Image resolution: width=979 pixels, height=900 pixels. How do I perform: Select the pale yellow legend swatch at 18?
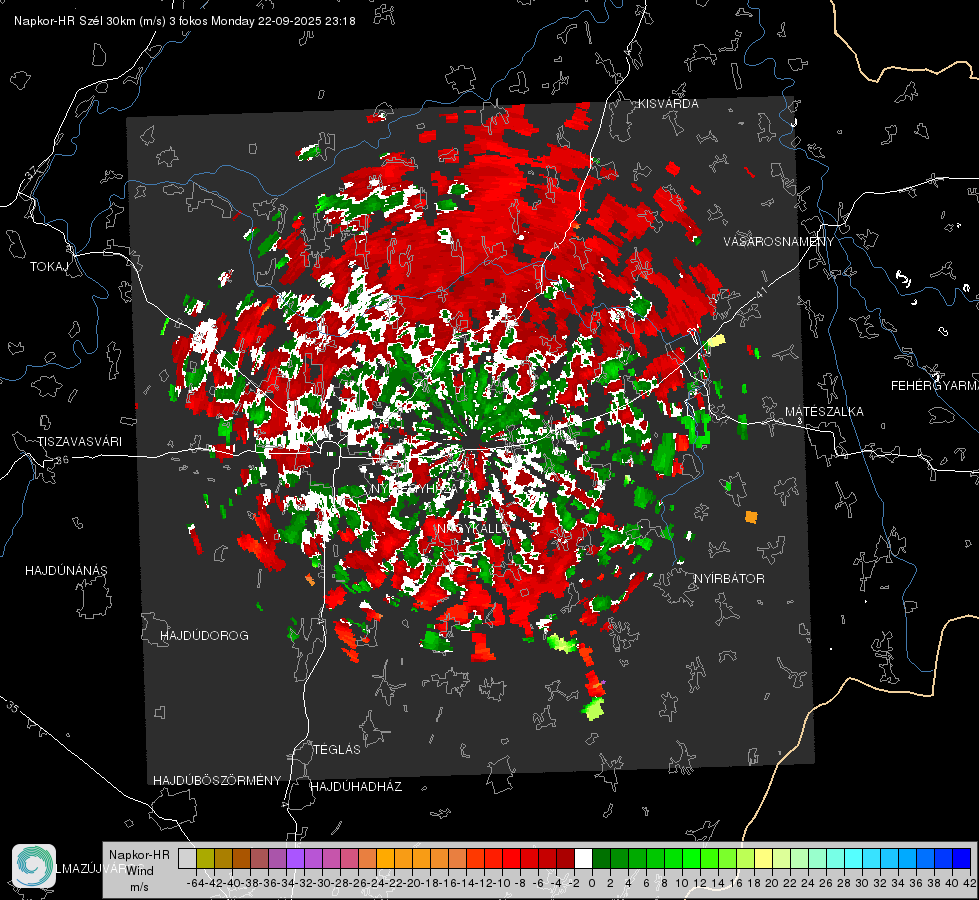click(764, 858)
